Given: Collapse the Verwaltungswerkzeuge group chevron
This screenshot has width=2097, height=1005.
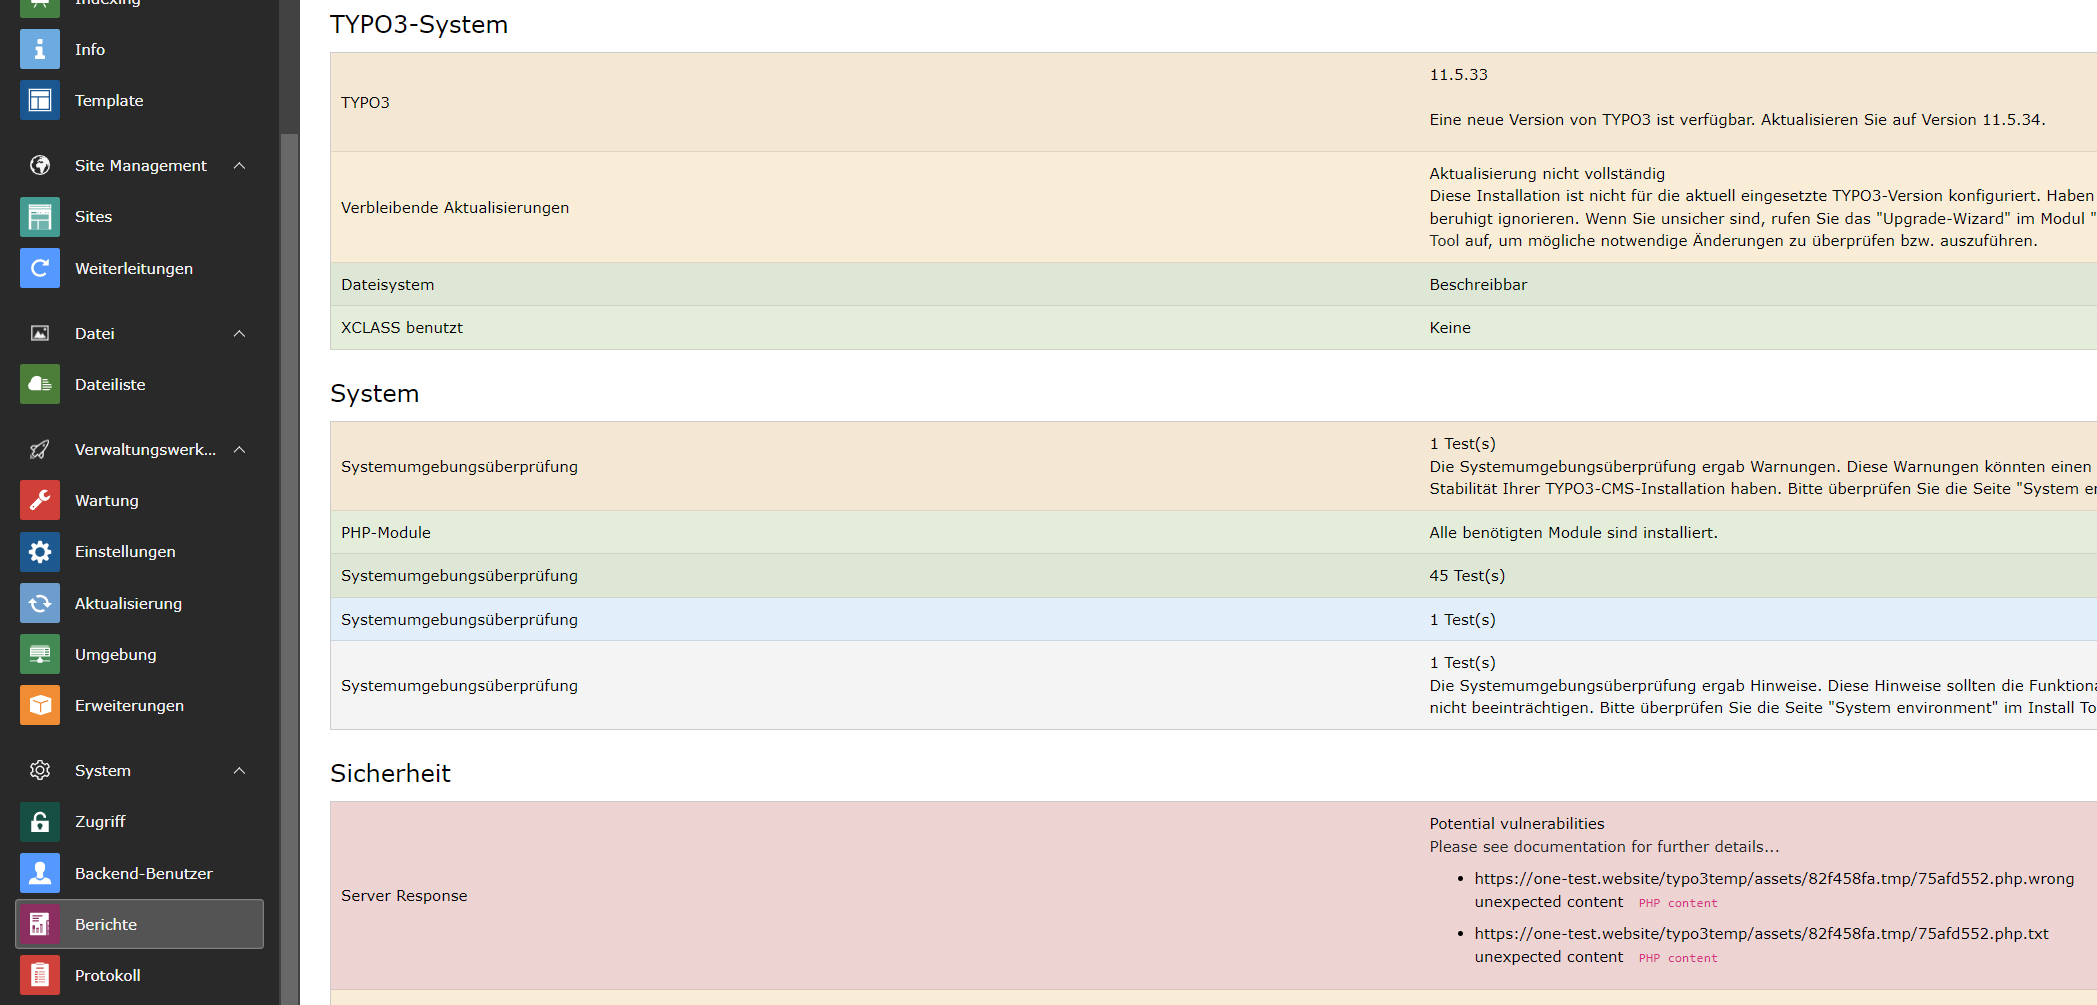Looking at the screenshot, I should tap(239, 449).
